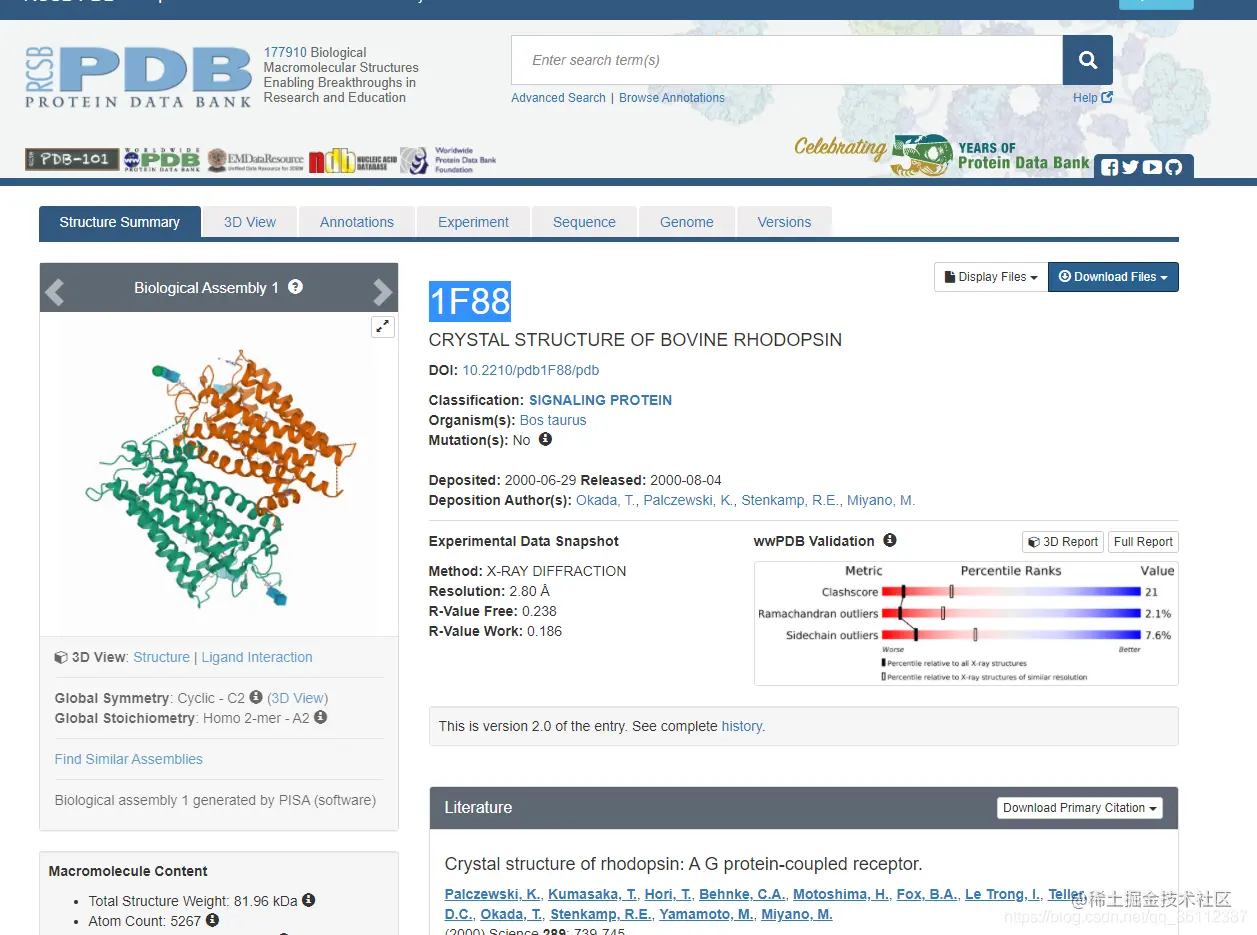Open citation author Behnke, C.A. link
This screenshot has width=1257, height=935.
(x=742, y=894)
